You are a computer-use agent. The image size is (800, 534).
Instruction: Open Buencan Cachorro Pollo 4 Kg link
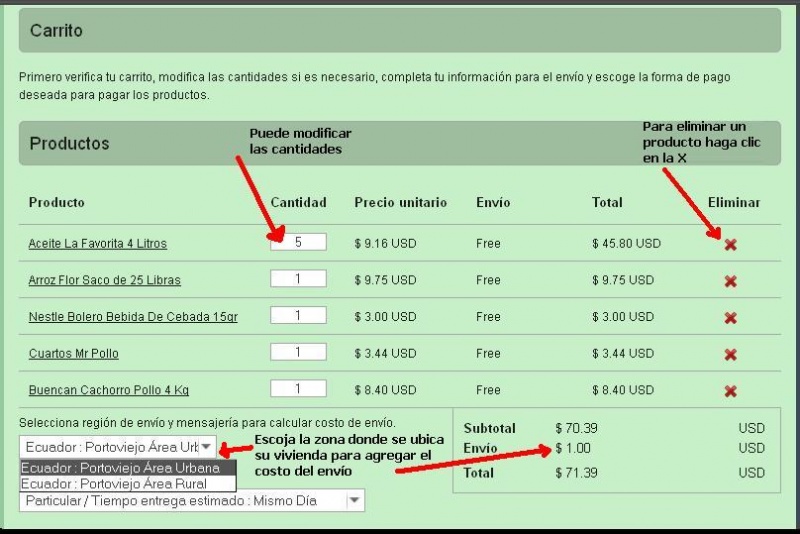click(109, 390)
